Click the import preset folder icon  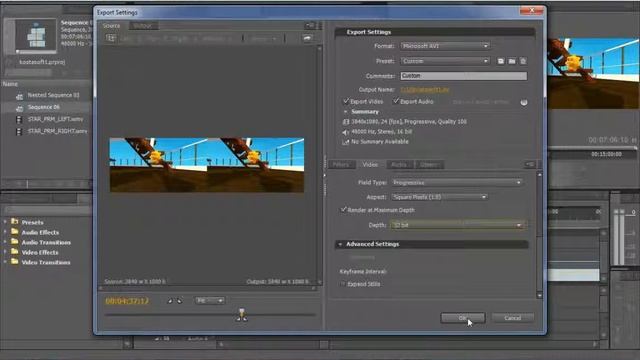pos(512,61)
